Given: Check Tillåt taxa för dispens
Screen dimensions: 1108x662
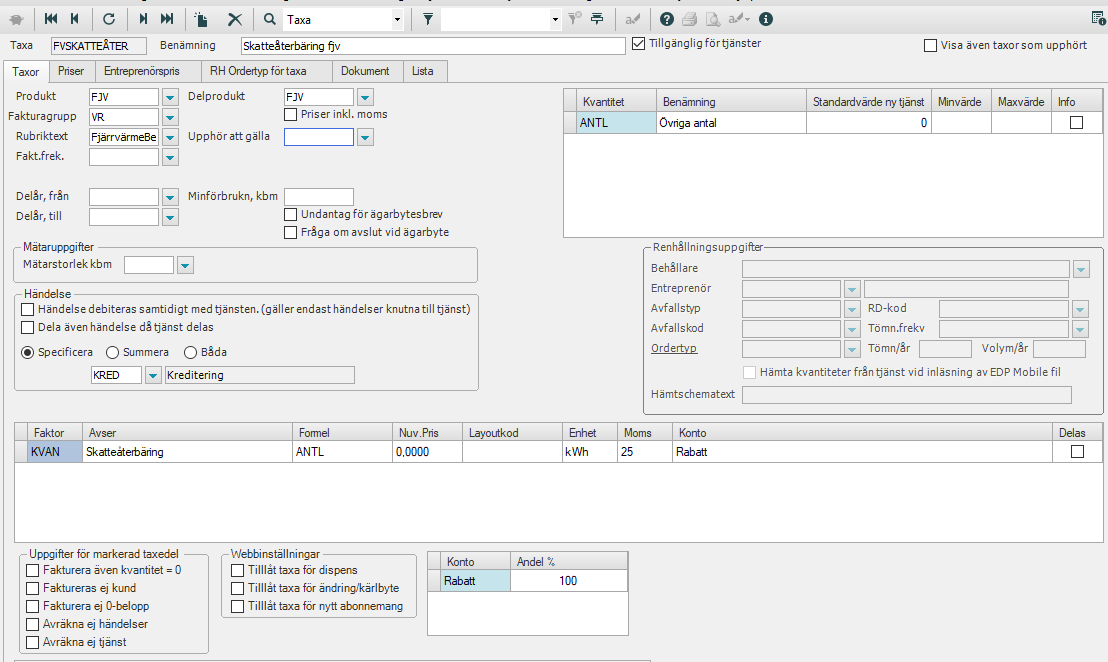Looking at the screenshot, I should (237, 570).
